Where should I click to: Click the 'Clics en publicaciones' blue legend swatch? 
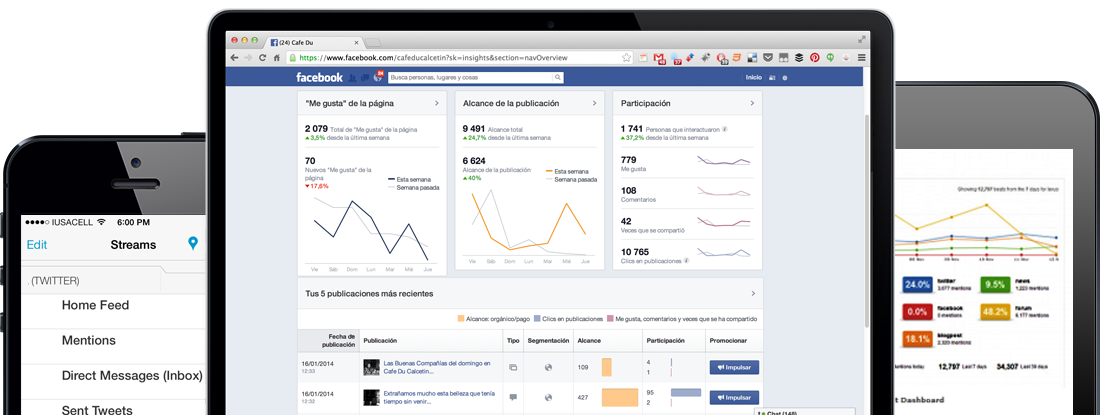pos(537,318)
